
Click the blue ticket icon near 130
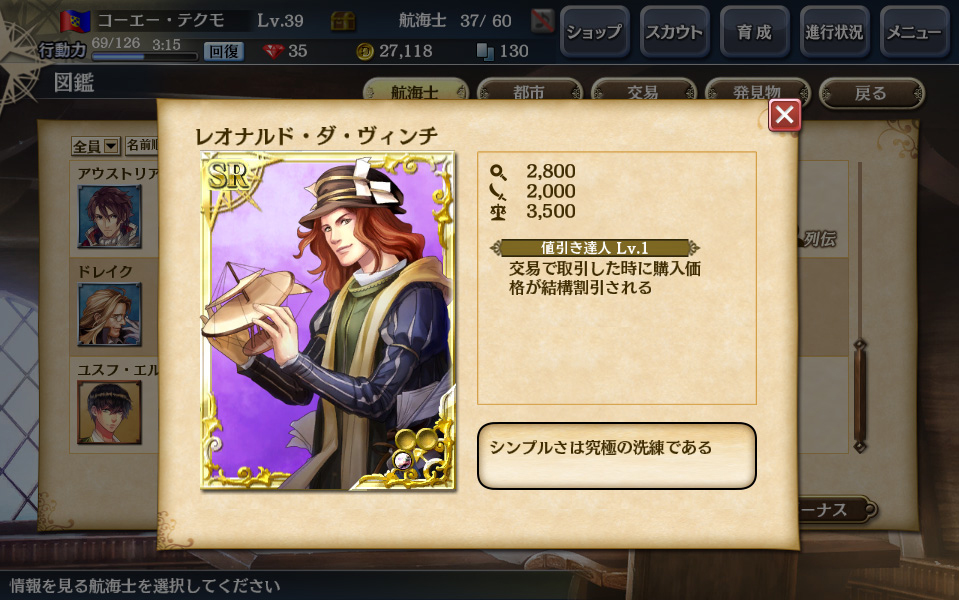point(485,51)
